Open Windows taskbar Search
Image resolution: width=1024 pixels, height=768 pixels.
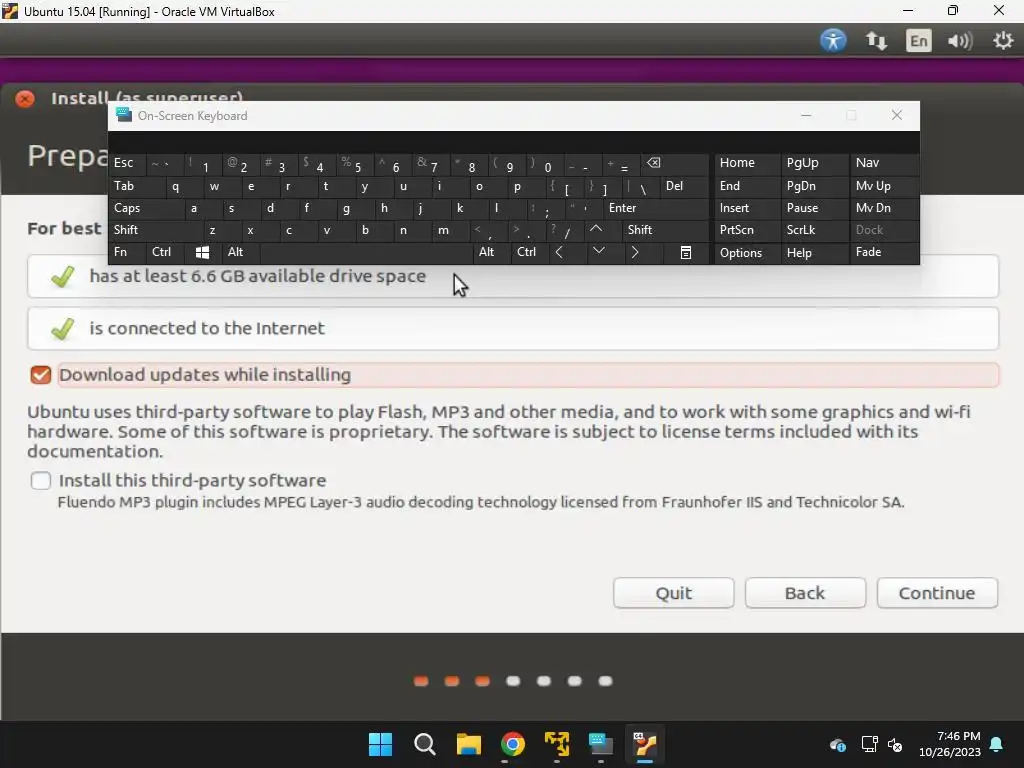point(424,744)
